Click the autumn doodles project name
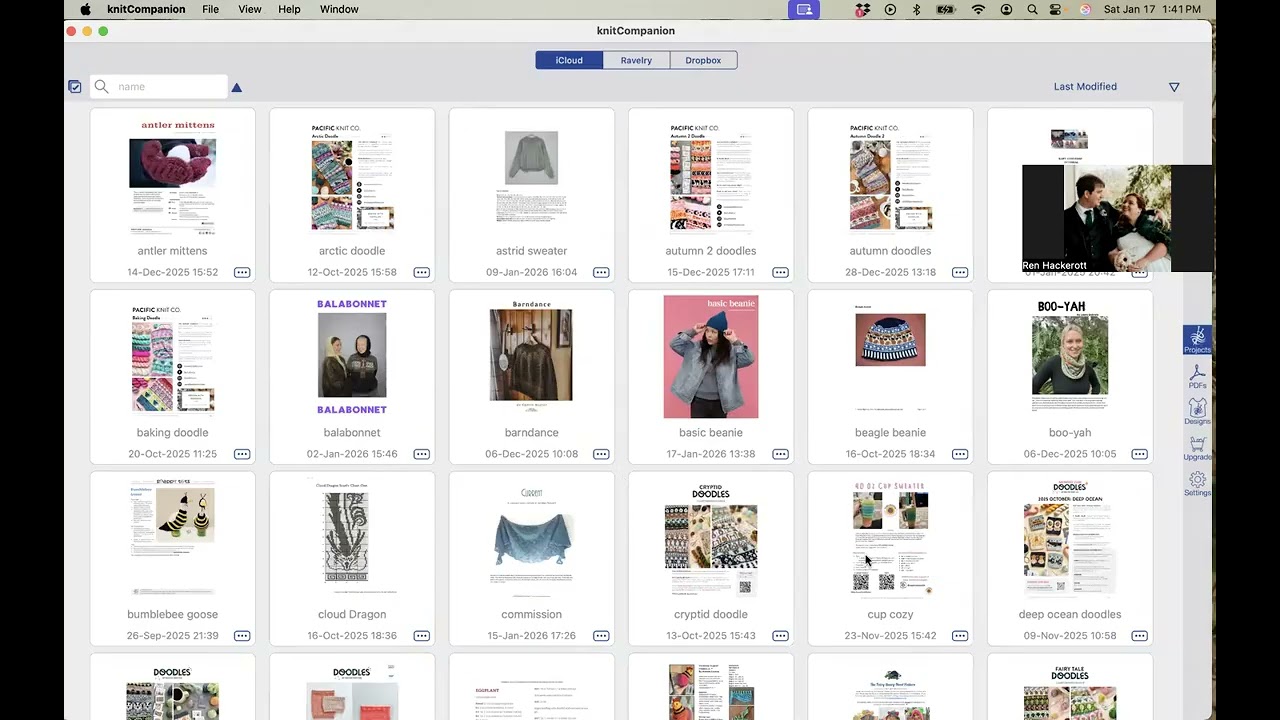Image resolution: width=1280 pixels, height=720 pixels. 890,251
